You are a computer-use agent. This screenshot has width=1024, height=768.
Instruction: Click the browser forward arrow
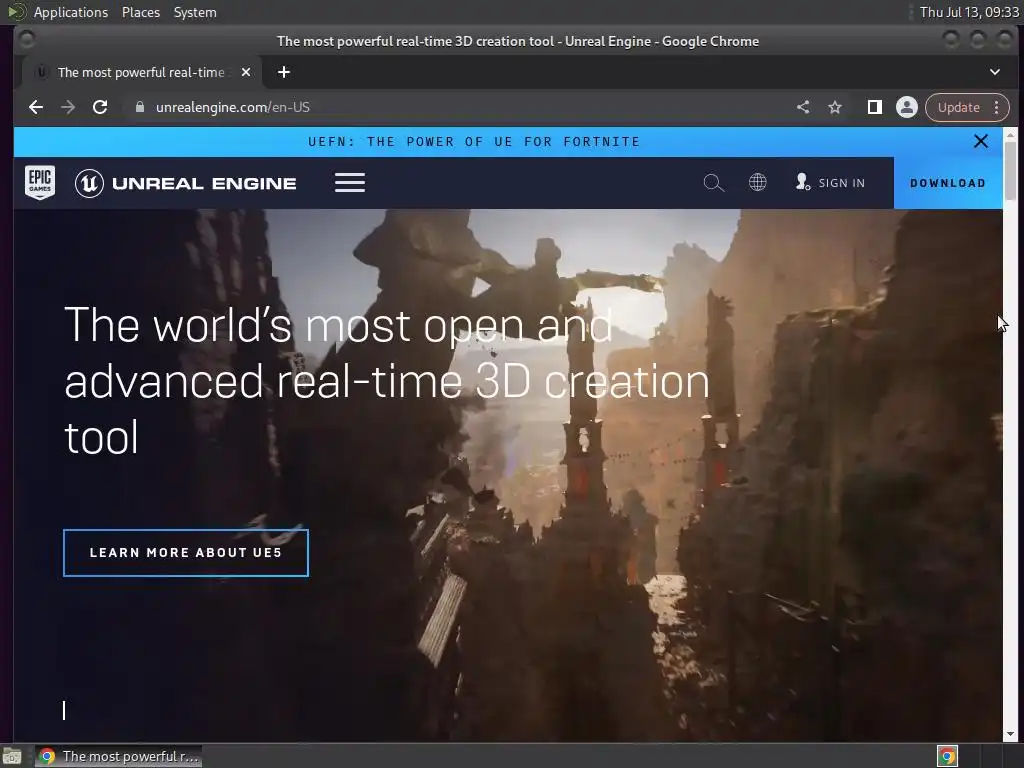(68, 107)
